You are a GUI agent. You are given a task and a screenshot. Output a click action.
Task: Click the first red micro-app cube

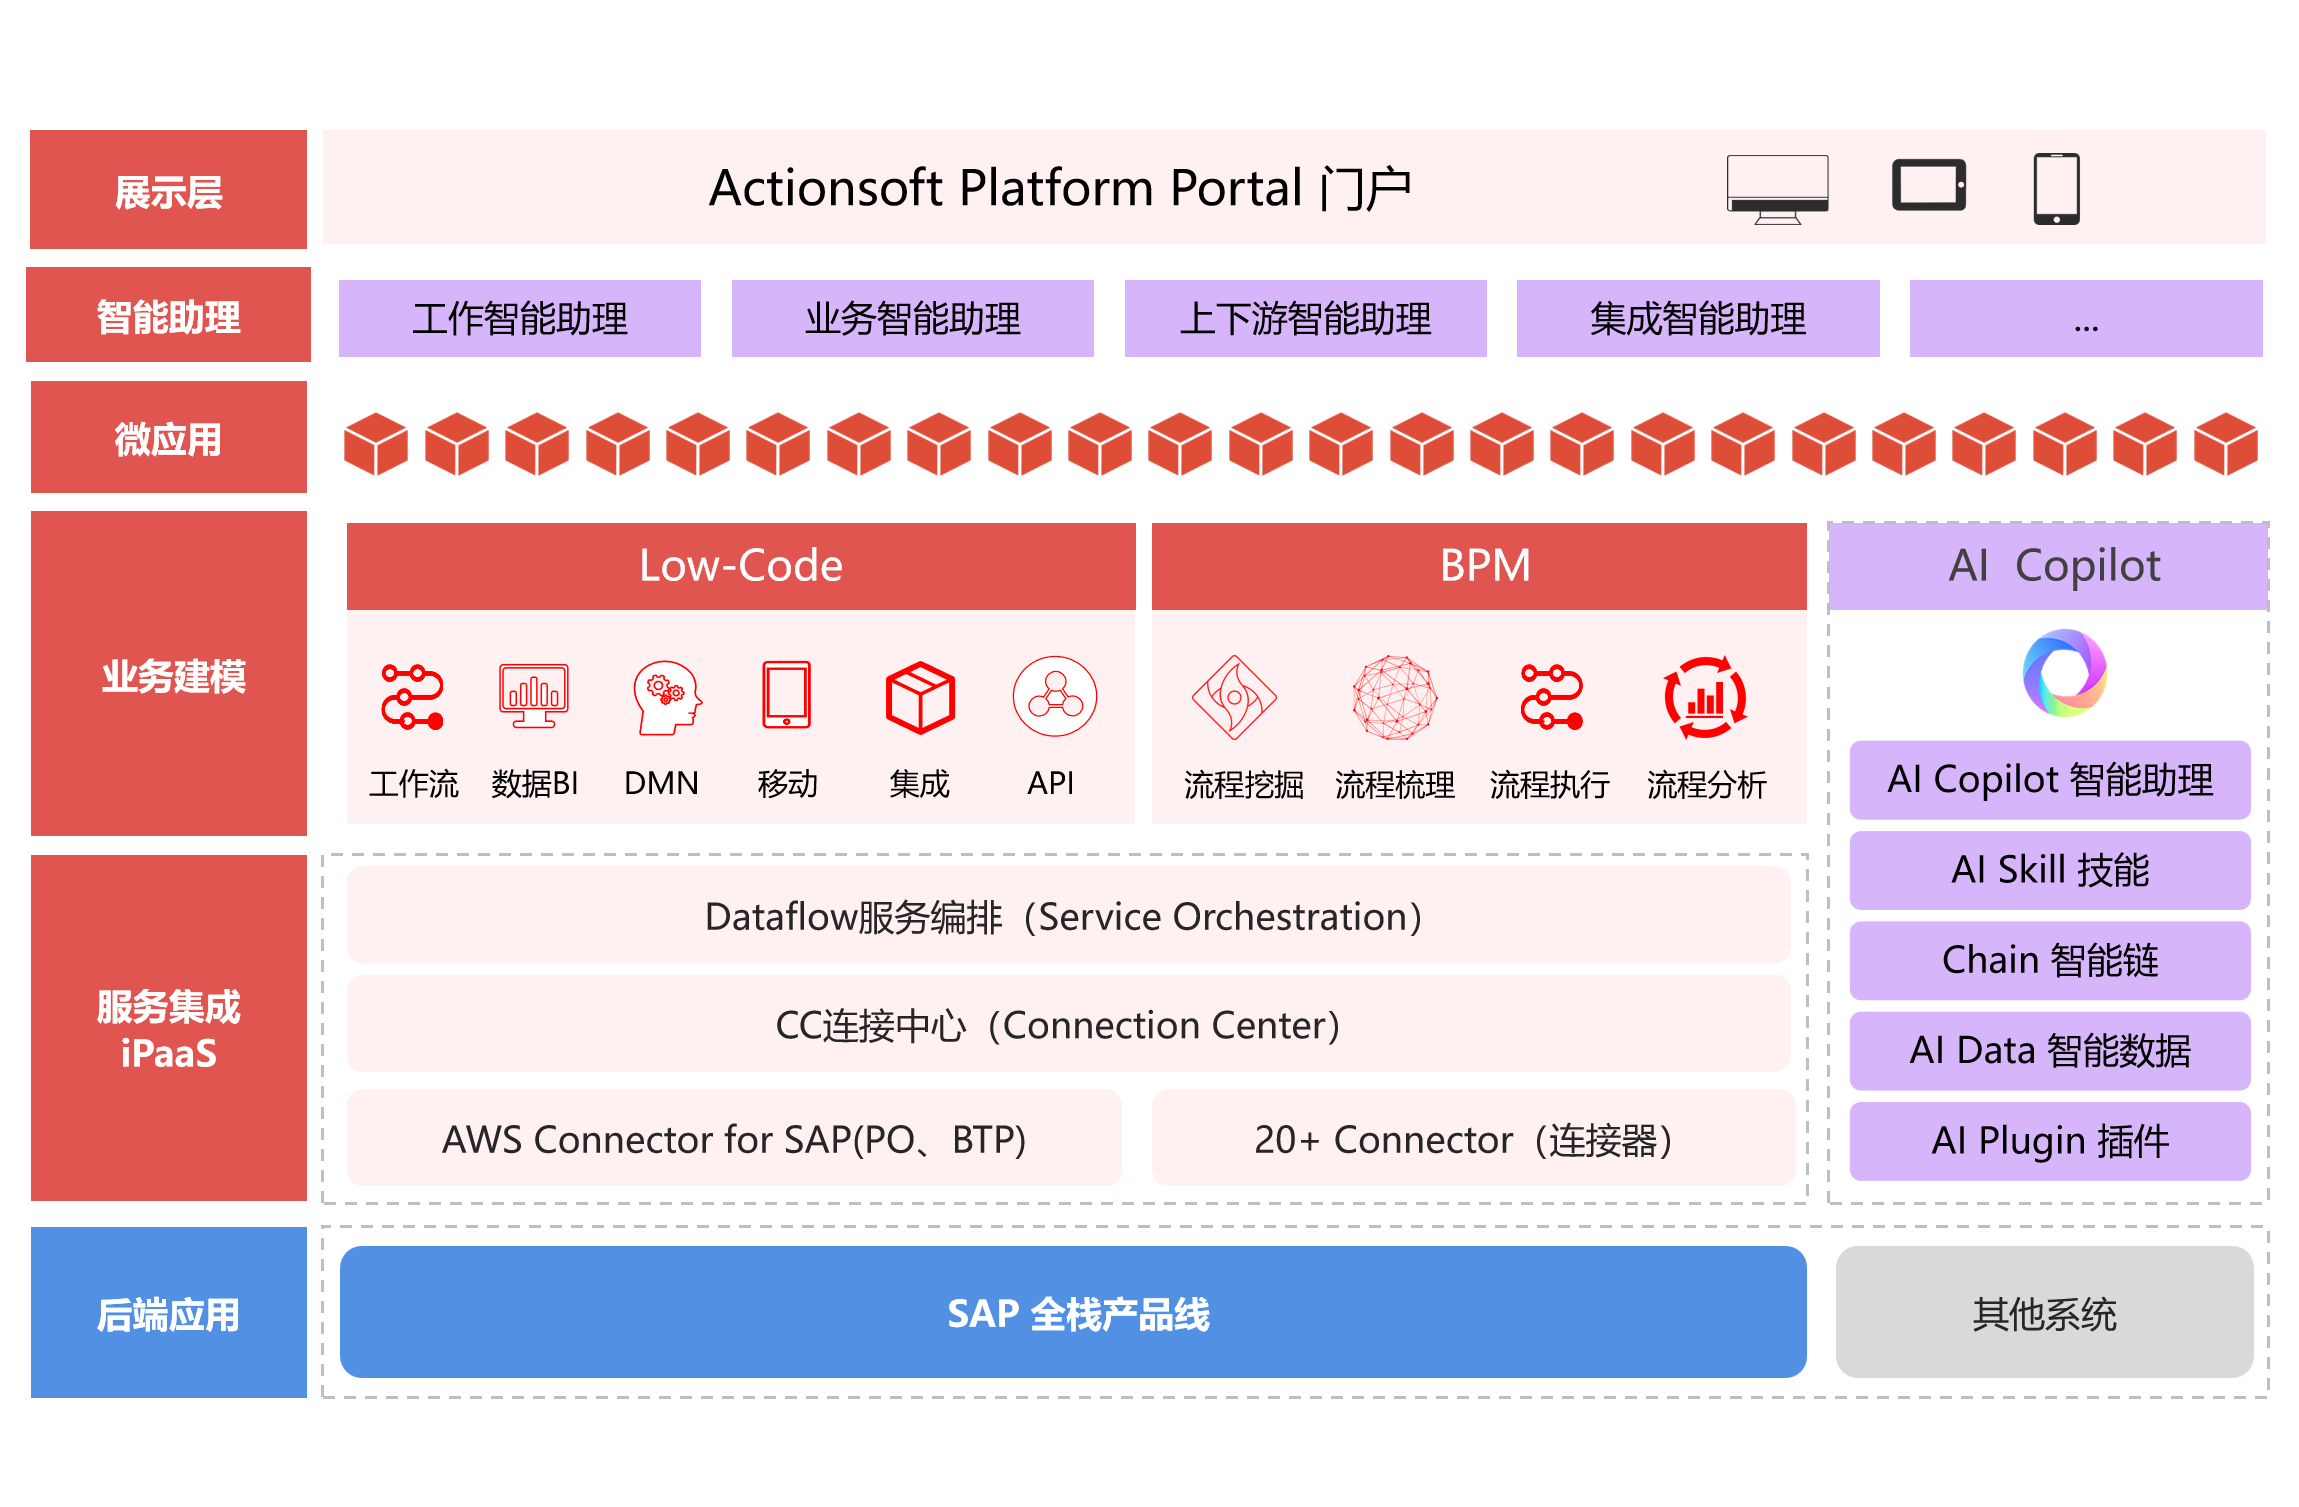click(x=375, y=443)
